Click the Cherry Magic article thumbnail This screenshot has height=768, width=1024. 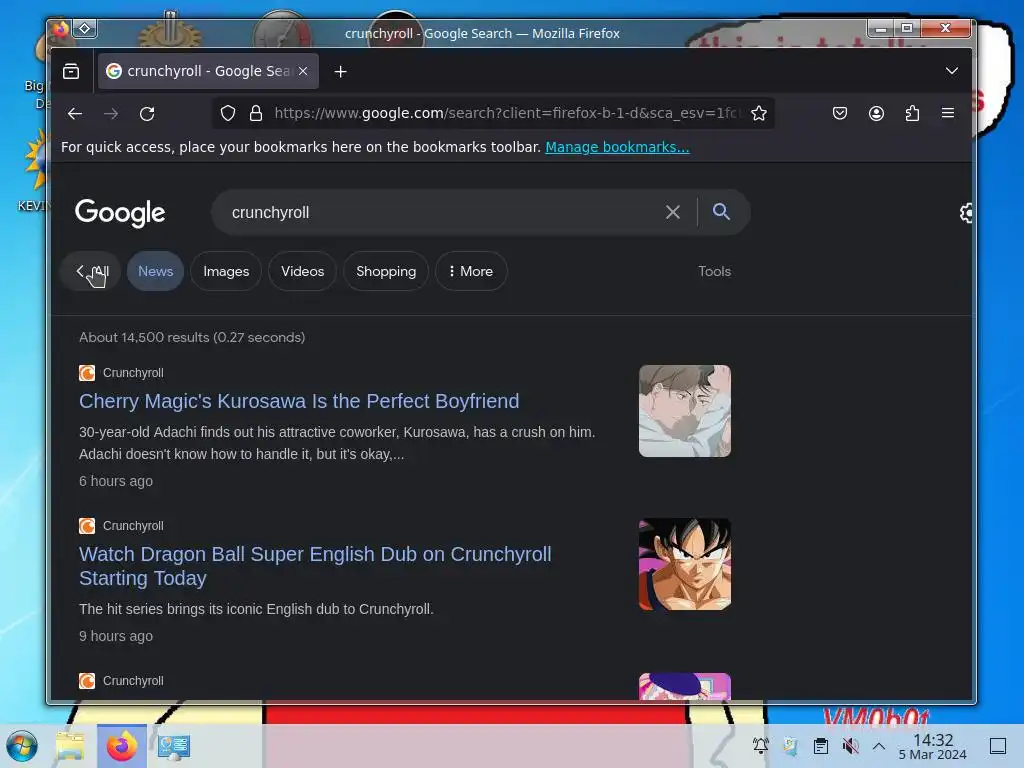click(x=684, y=411)
